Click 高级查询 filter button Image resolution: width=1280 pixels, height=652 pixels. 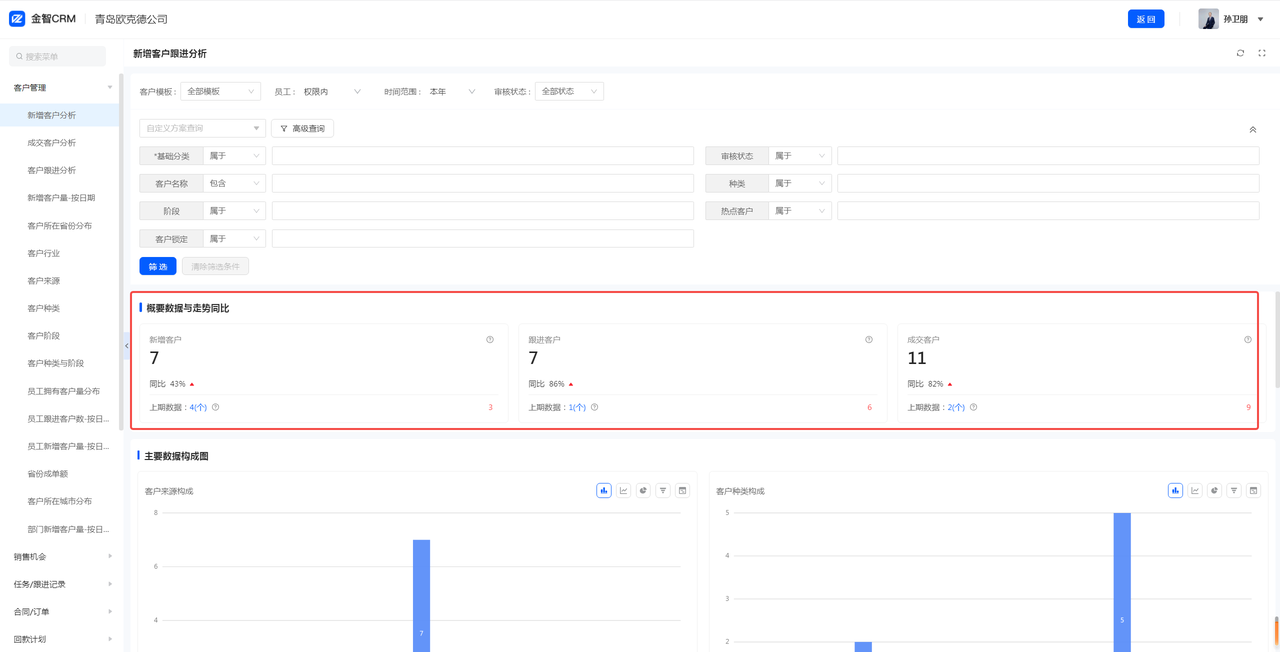point(302,128)
